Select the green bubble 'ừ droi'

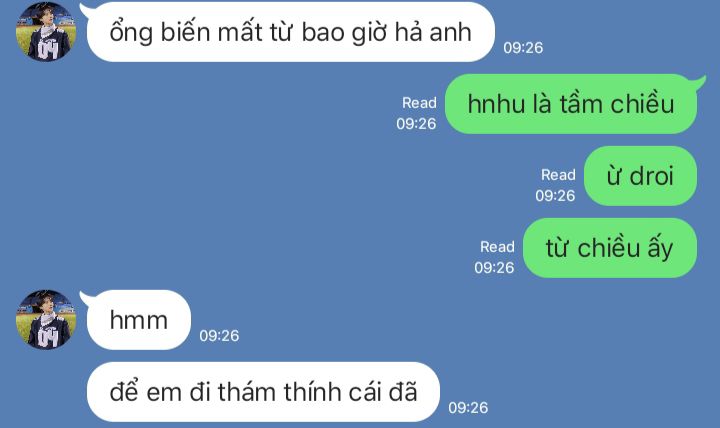pos(640,176)
